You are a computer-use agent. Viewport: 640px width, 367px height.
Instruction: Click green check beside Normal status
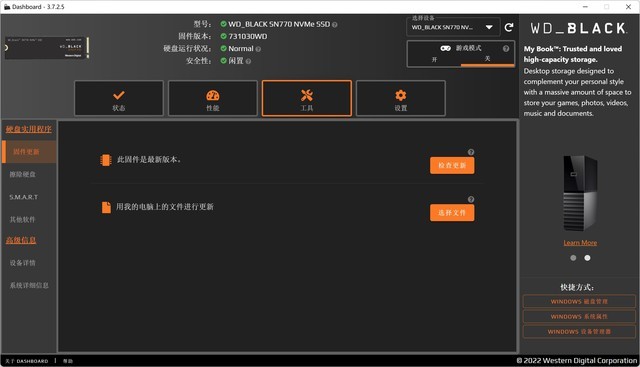pyautogui.click(x=223, y=49)
